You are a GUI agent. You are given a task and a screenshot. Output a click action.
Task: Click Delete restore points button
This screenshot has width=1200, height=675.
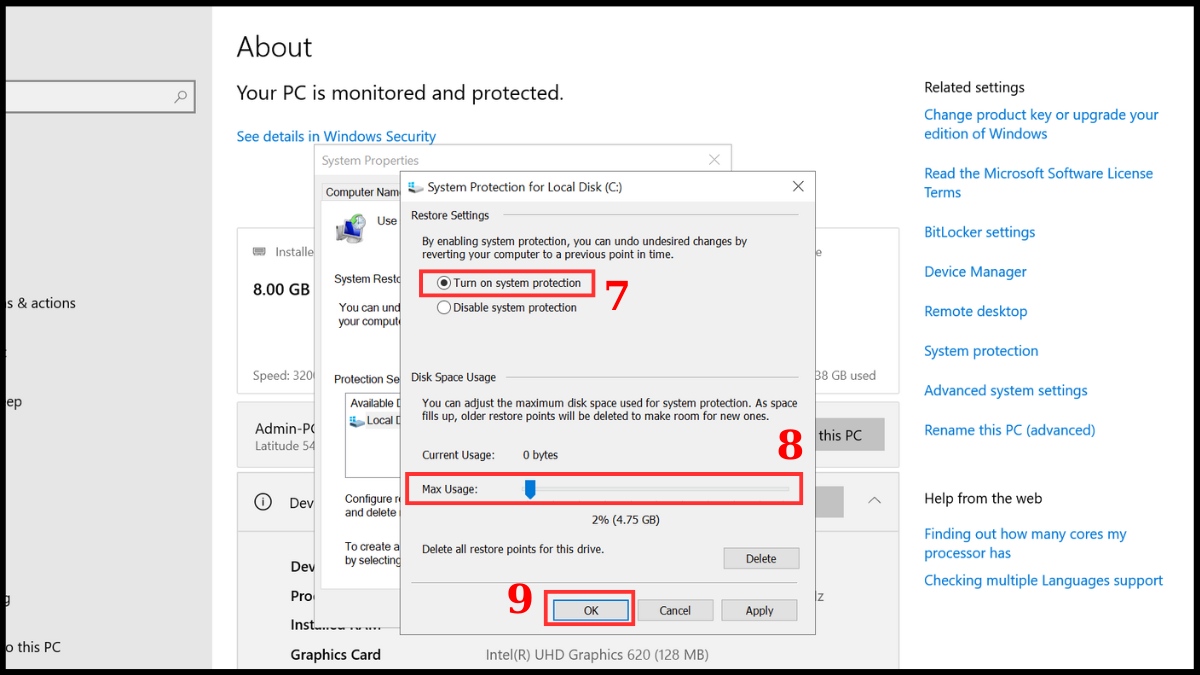point(761,559)
